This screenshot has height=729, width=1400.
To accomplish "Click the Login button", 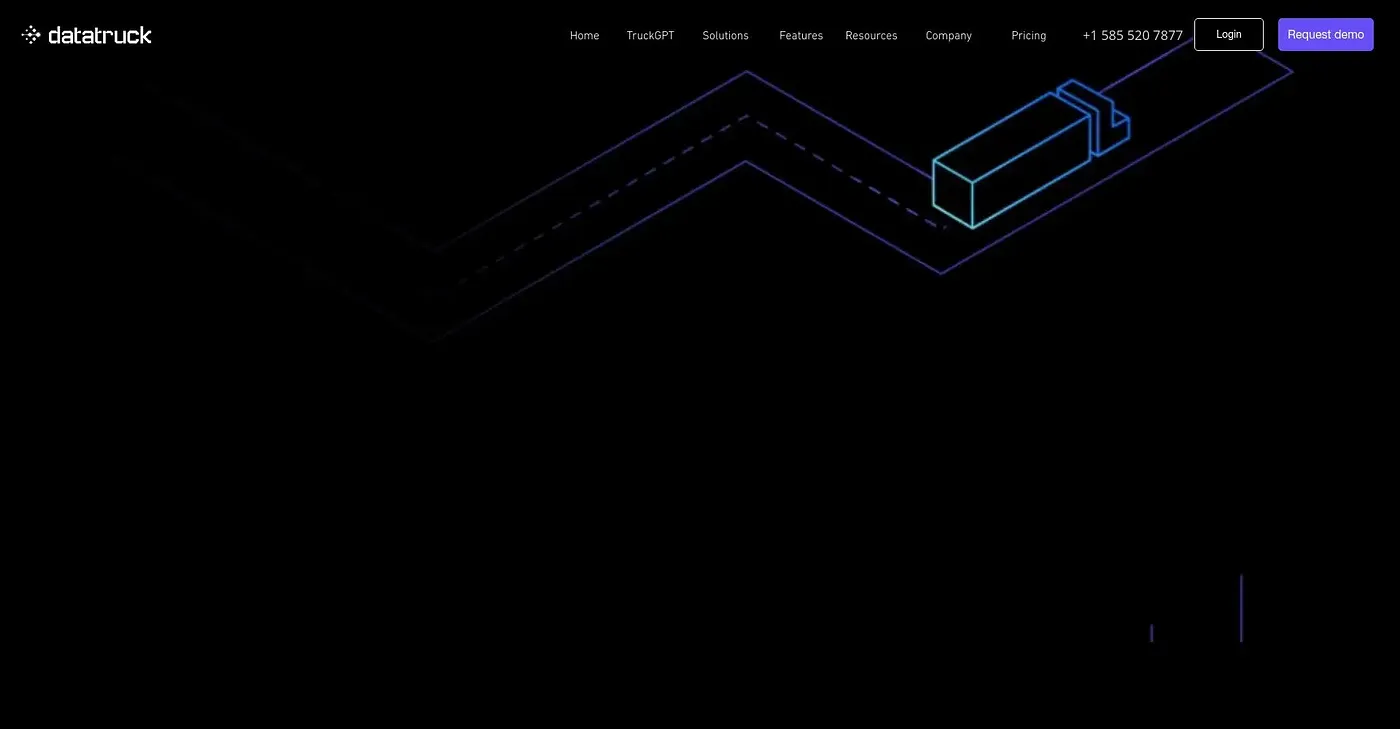I will (x=1229, y=34).
